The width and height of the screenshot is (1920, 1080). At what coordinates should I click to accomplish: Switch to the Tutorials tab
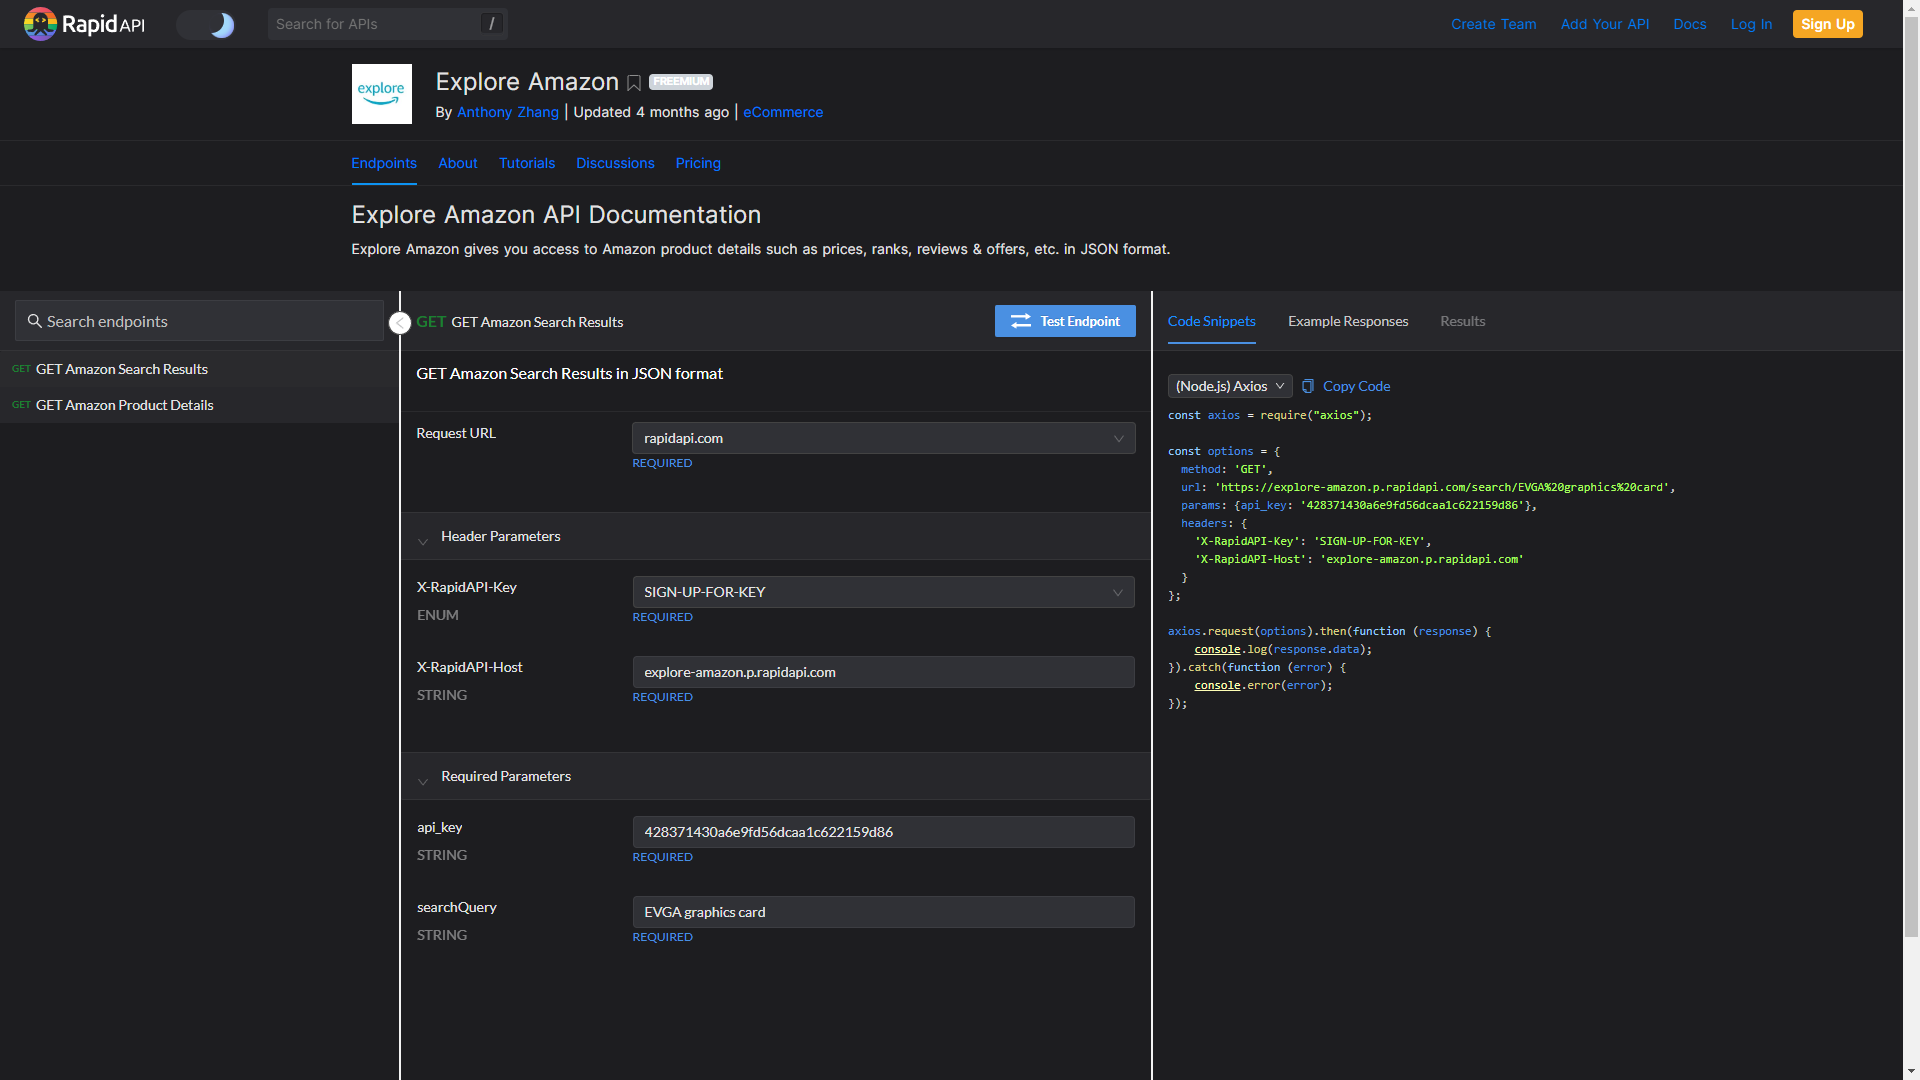(x=527, y=163)
